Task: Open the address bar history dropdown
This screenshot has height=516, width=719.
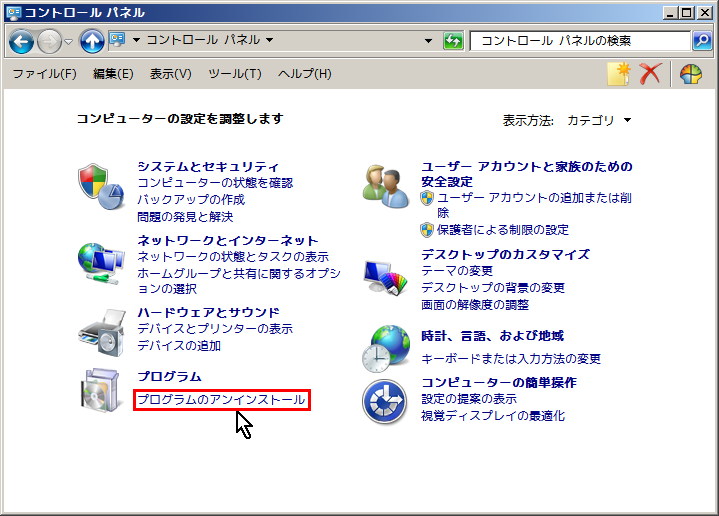Action: (x=428, y=41)
